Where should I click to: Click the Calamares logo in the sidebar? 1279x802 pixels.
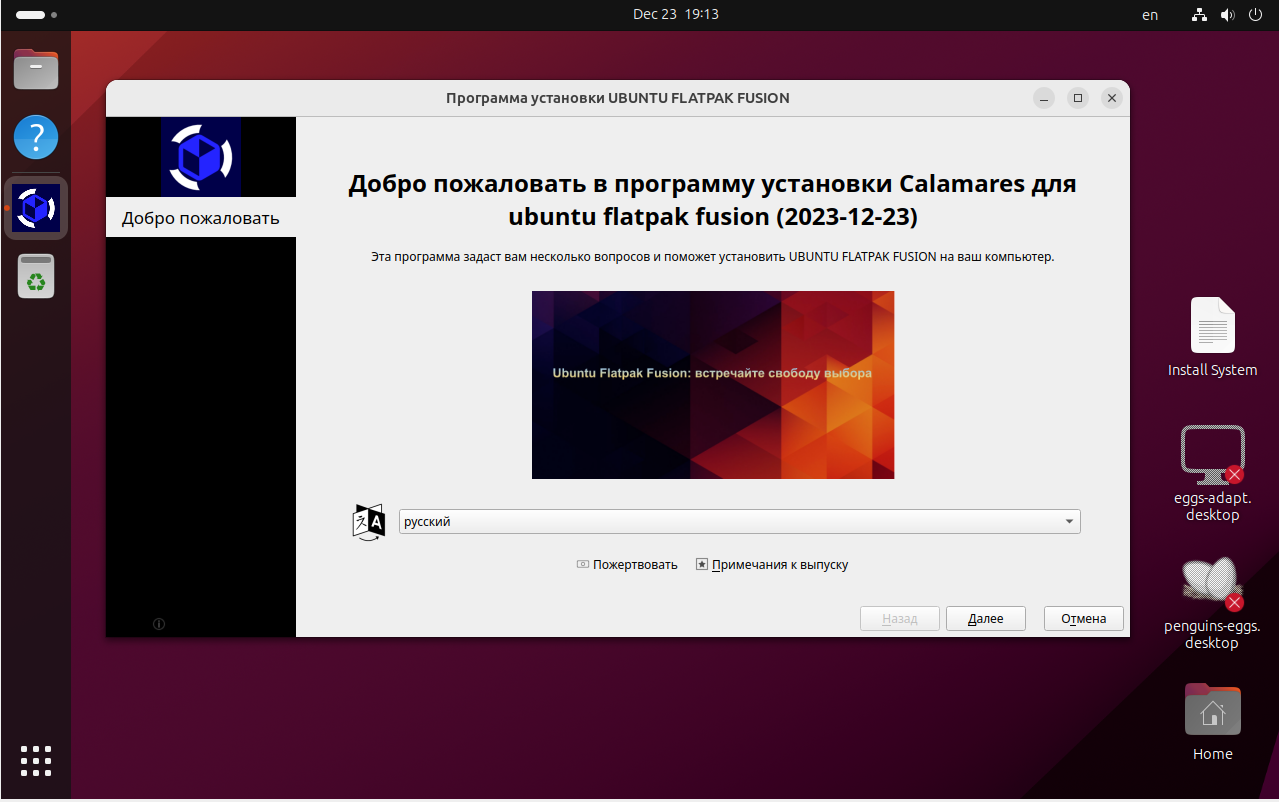pyautogui.click(x=201, y=157)
